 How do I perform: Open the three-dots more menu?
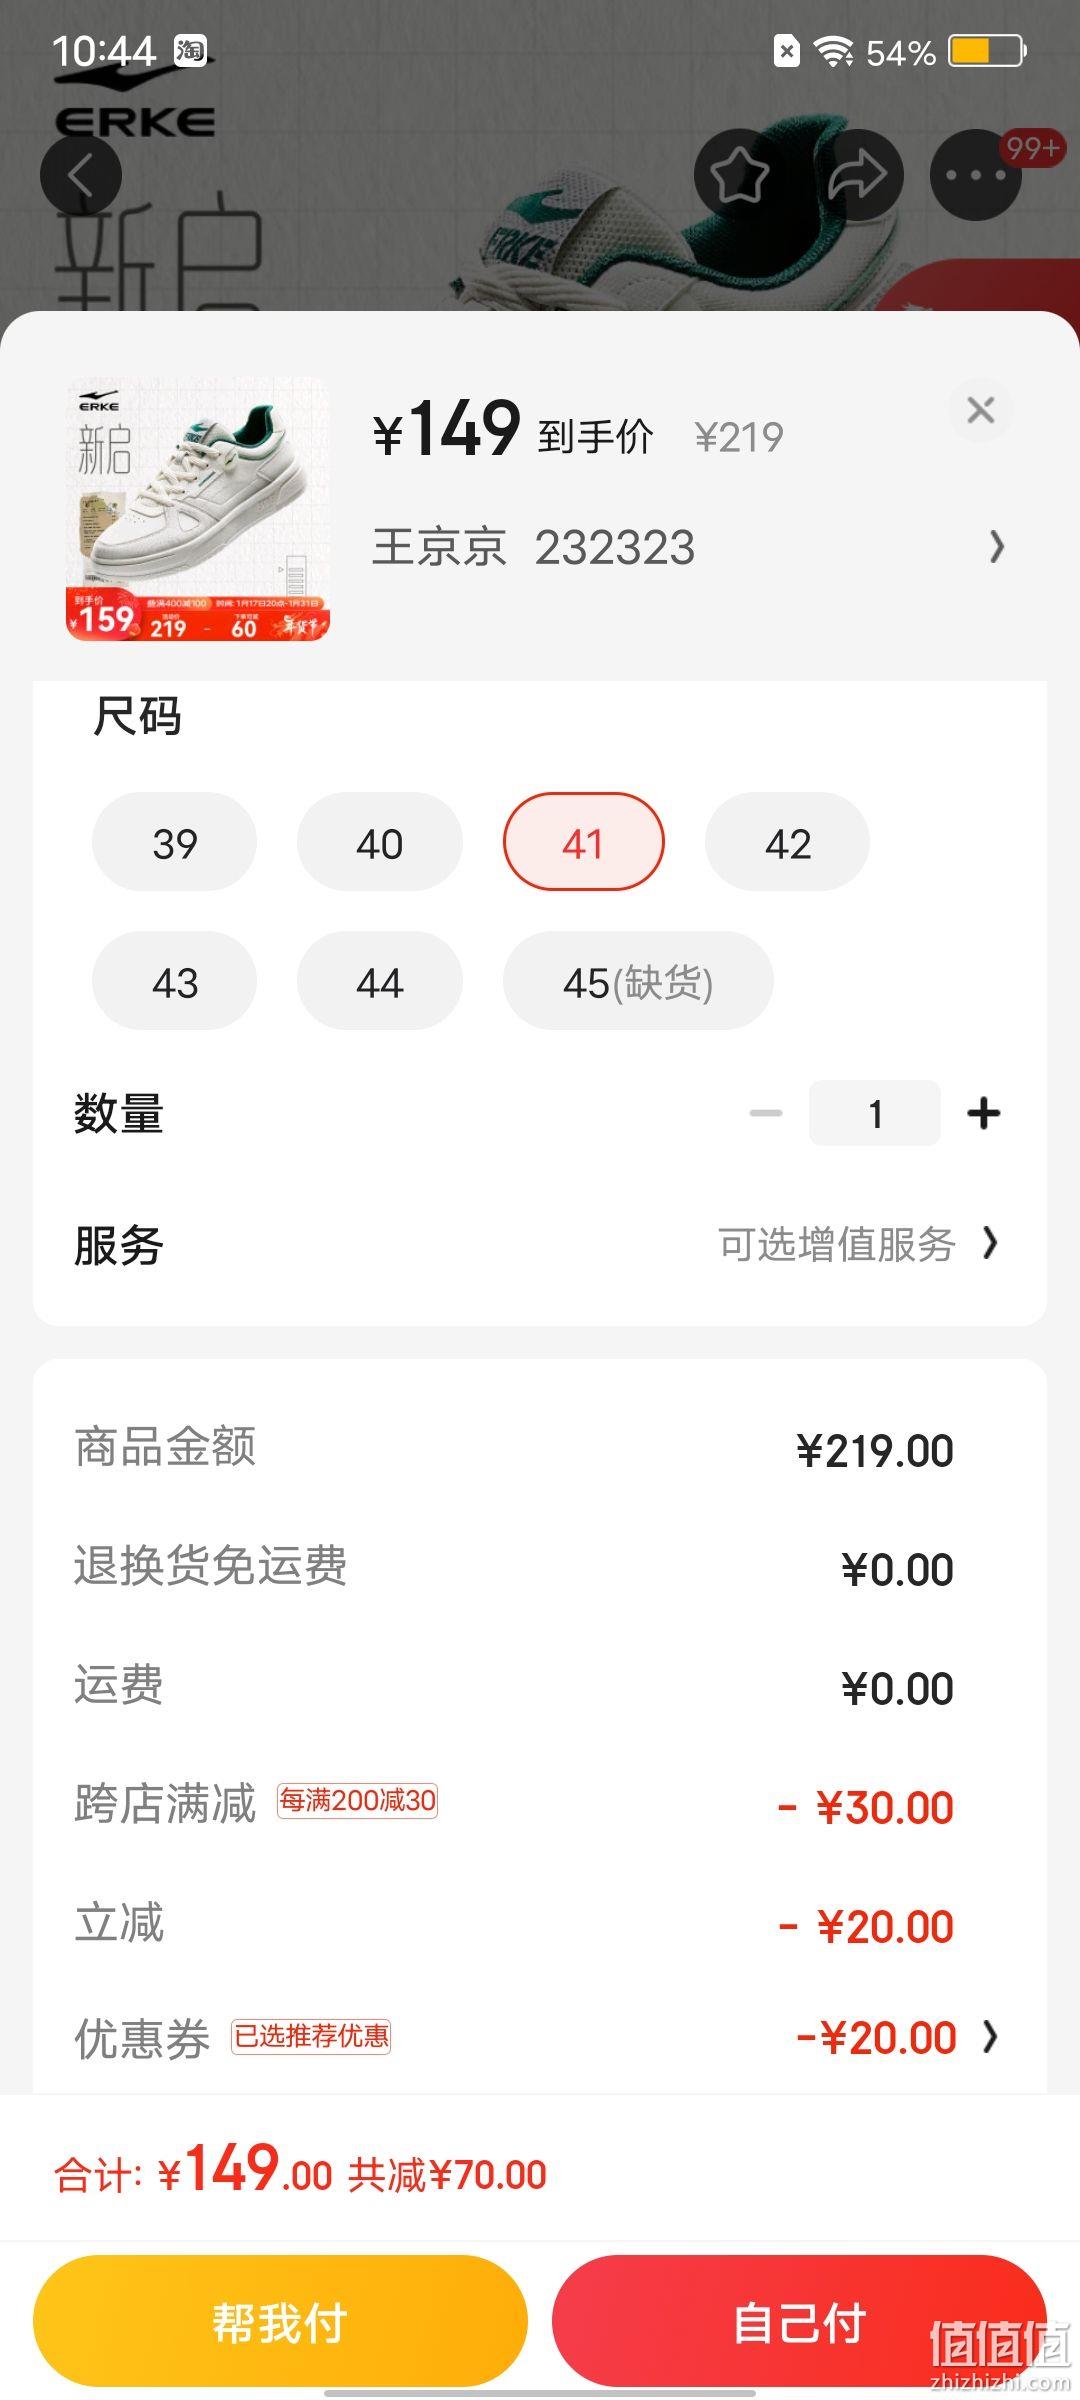tap(976, 175)
